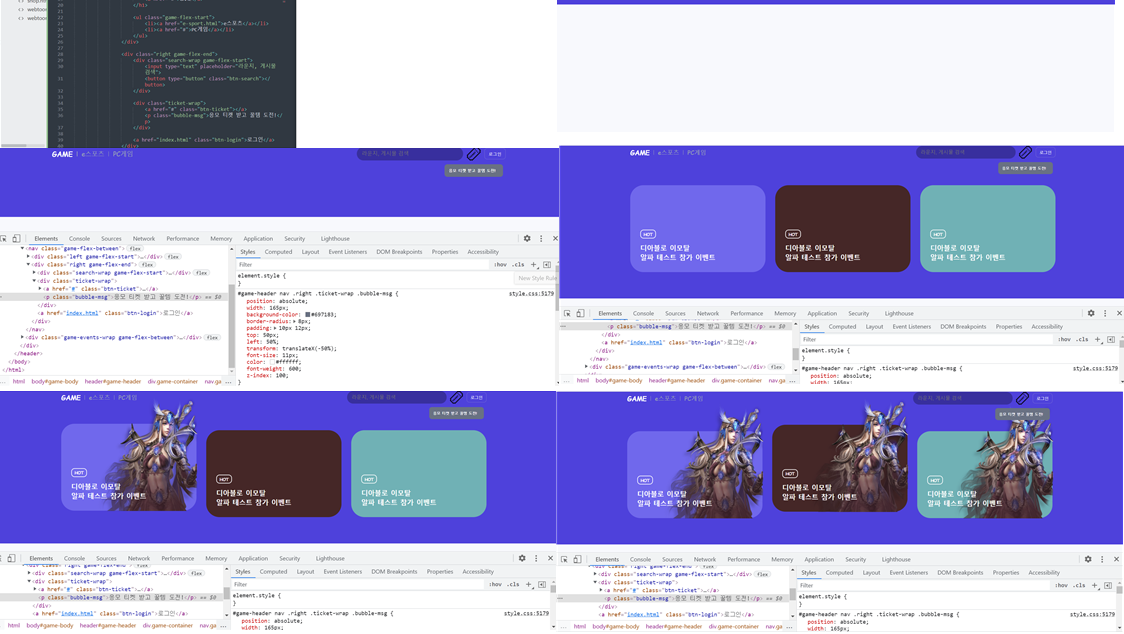
Task: Open style.css:5179 source link in one-character screenshot
Action: (526, 613)
